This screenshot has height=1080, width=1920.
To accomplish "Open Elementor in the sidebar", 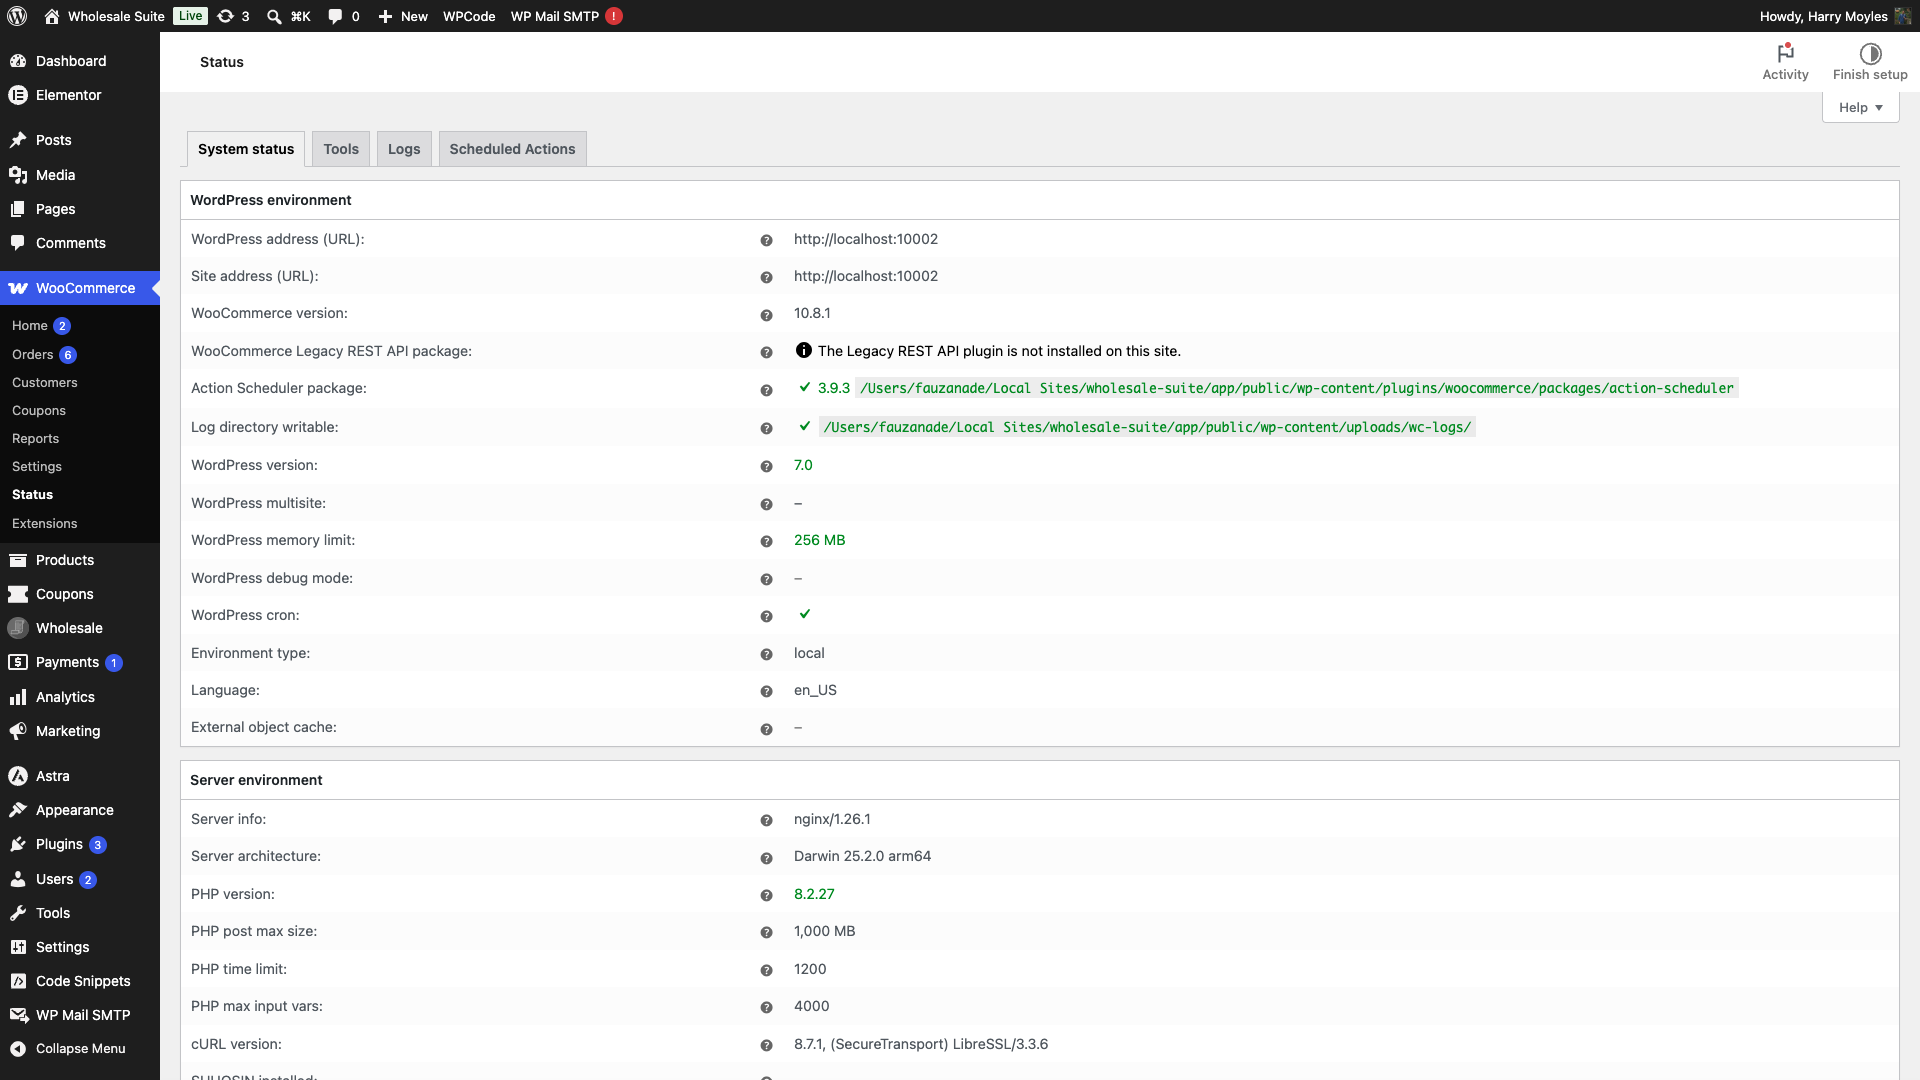I will click(80, 95).
